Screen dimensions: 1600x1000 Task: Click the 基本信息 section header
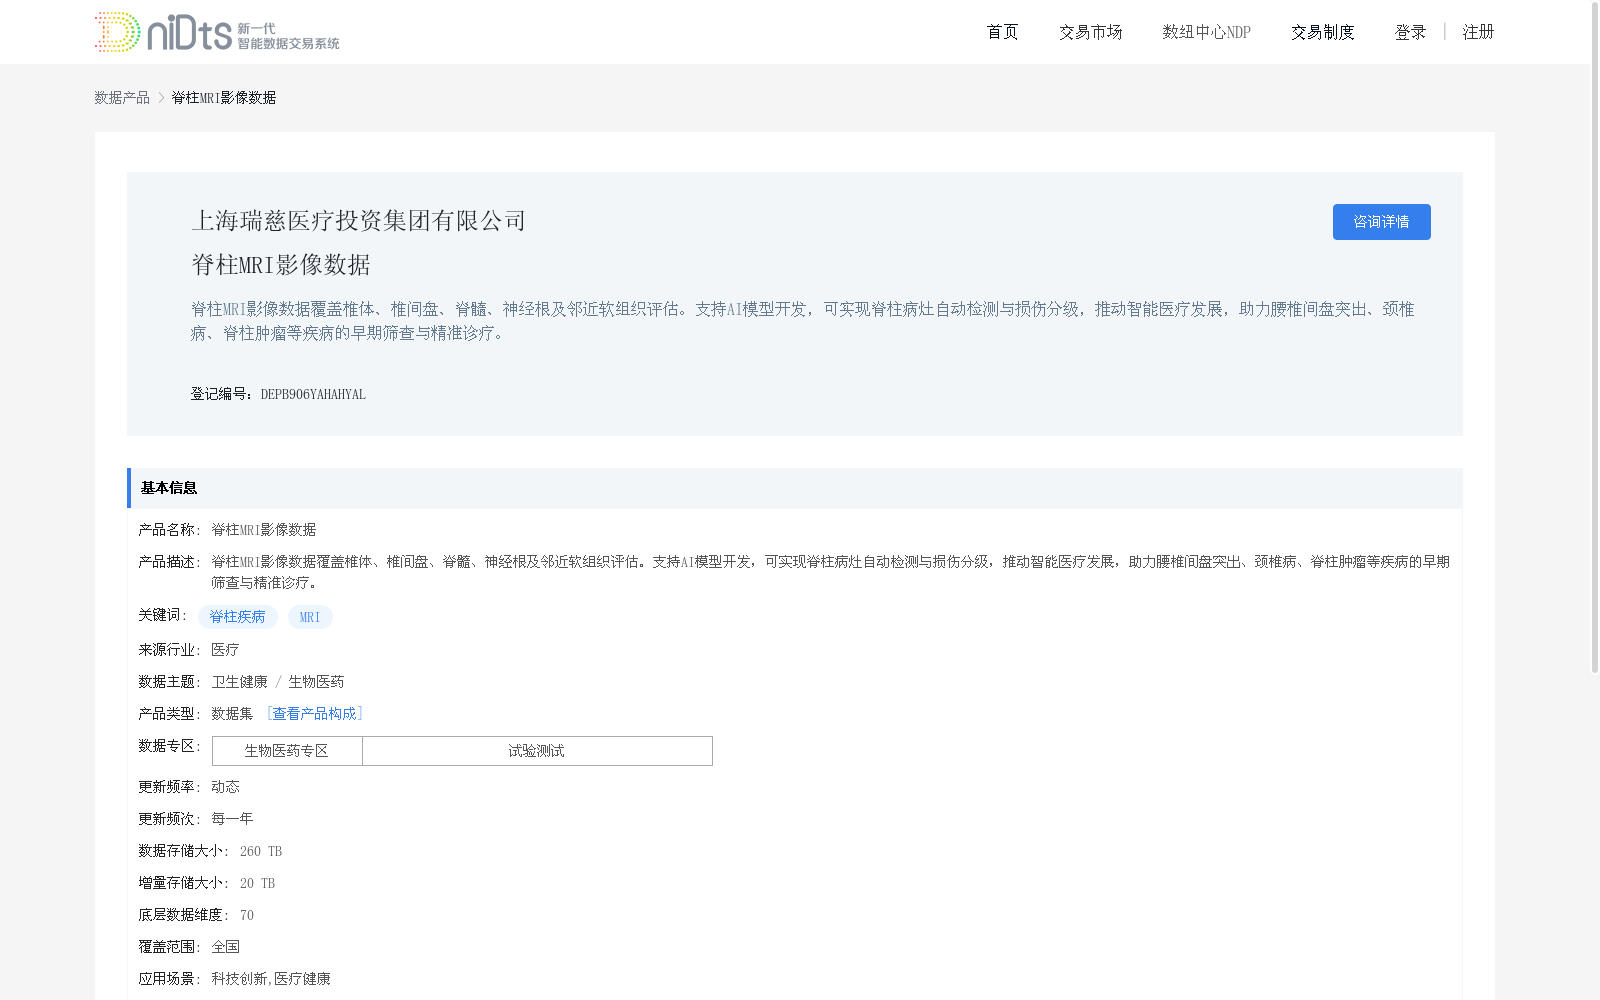[795, 488]
